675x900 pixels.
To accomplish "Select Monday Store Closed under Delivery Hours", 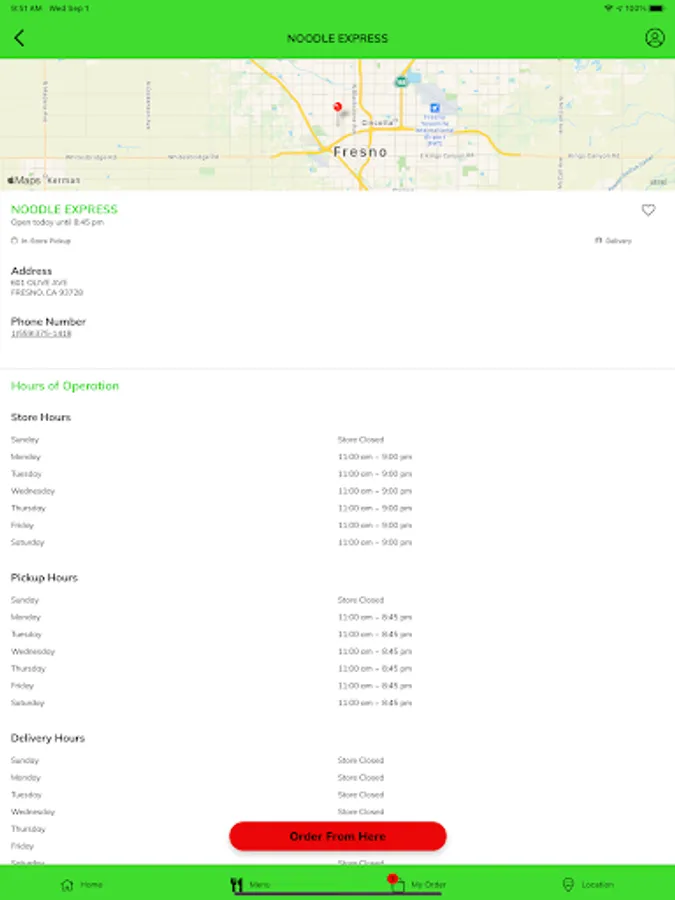I will tap(360, 778).
